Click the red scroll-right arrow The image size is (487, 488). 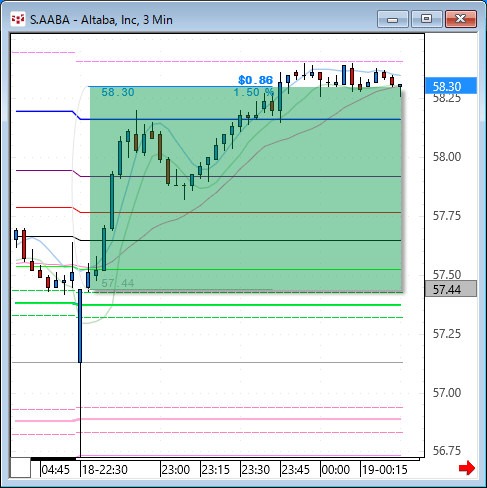tap(467, 468)
